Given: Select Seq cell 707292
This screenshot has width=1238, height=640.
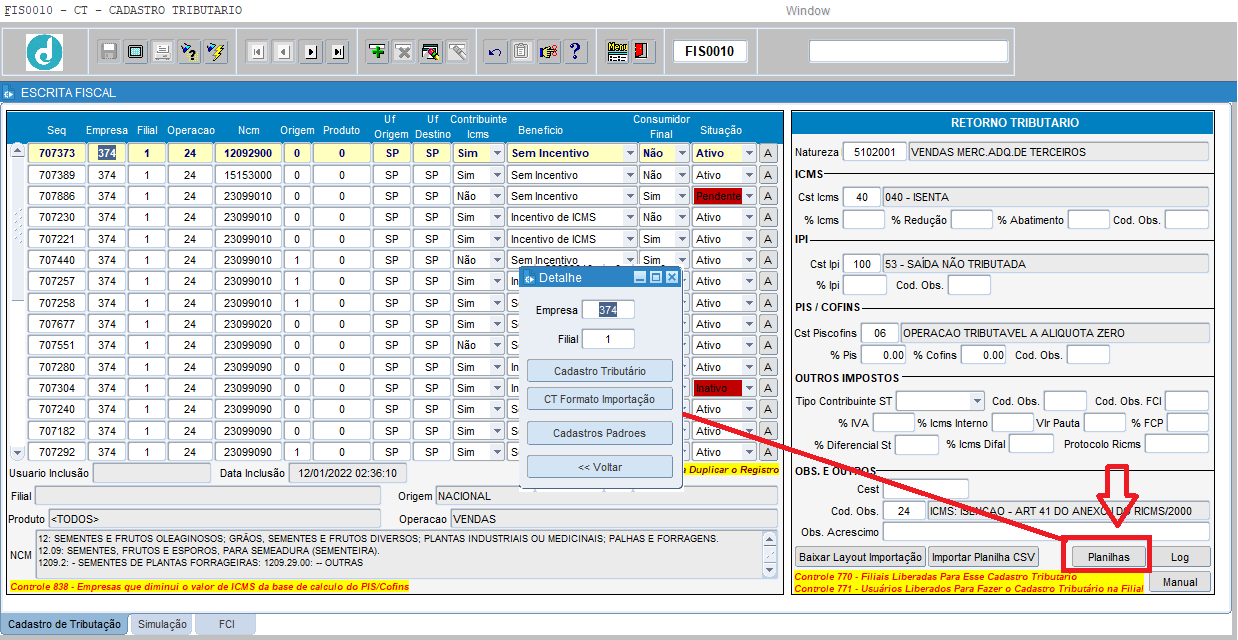Looking at the screenshot, I should [57, 452].
